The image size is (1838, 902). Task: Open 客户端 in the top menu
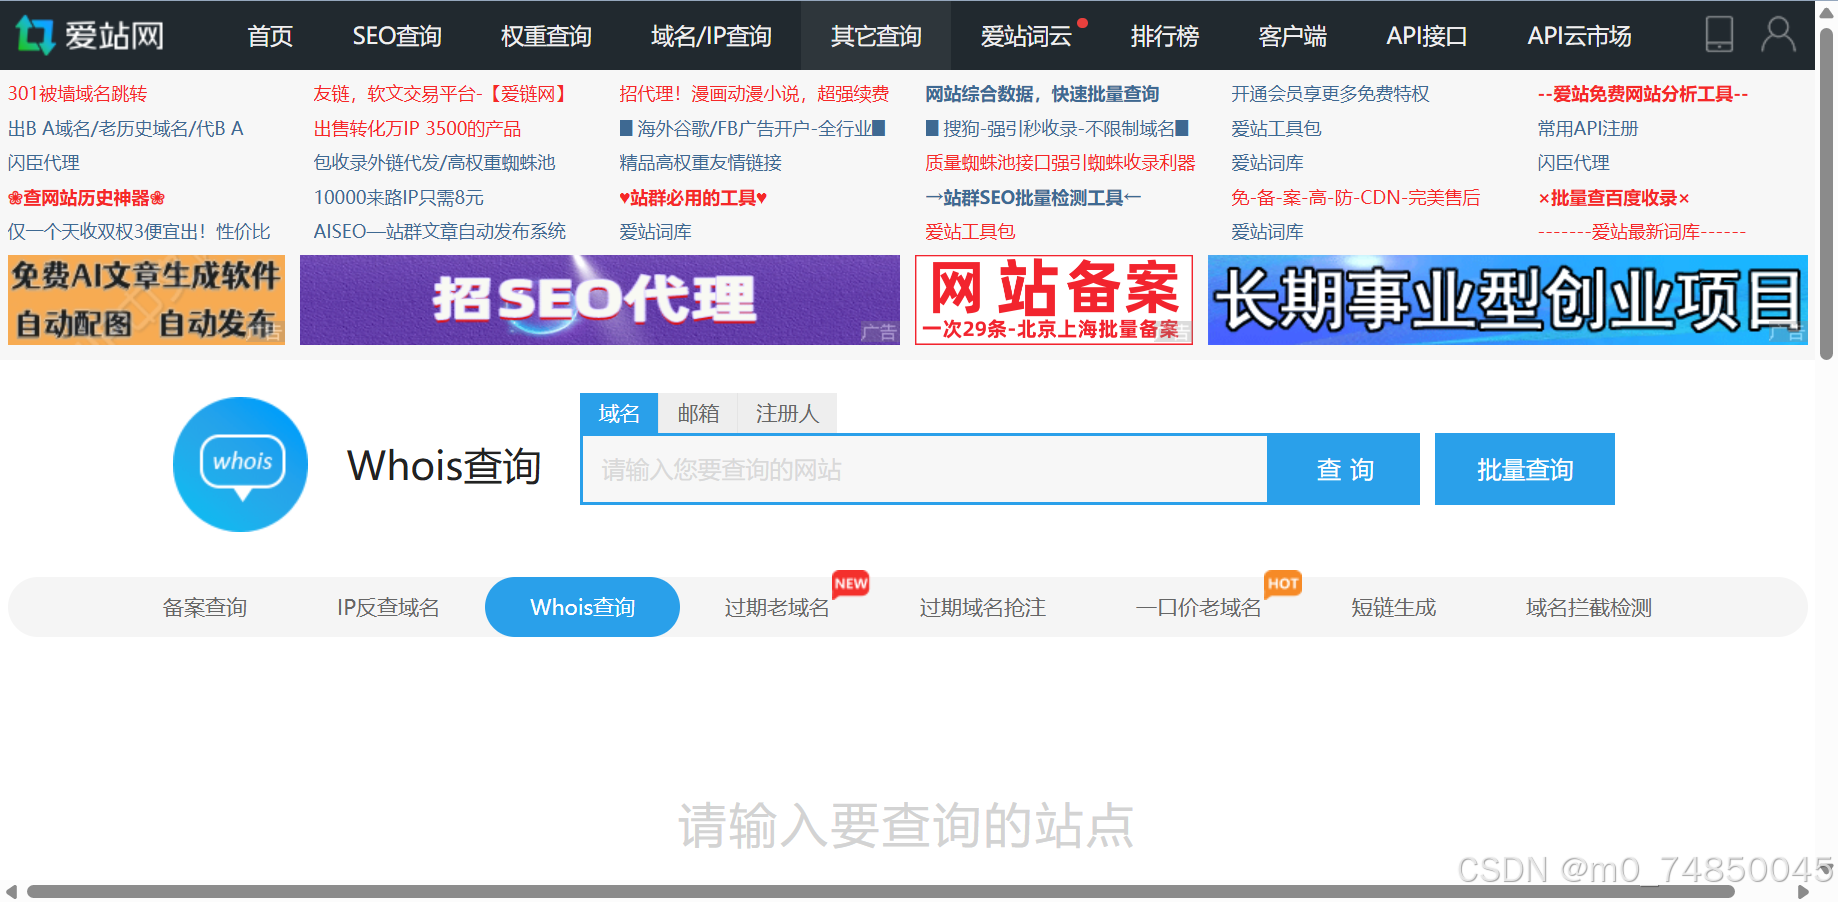(x=1293, y=36)
